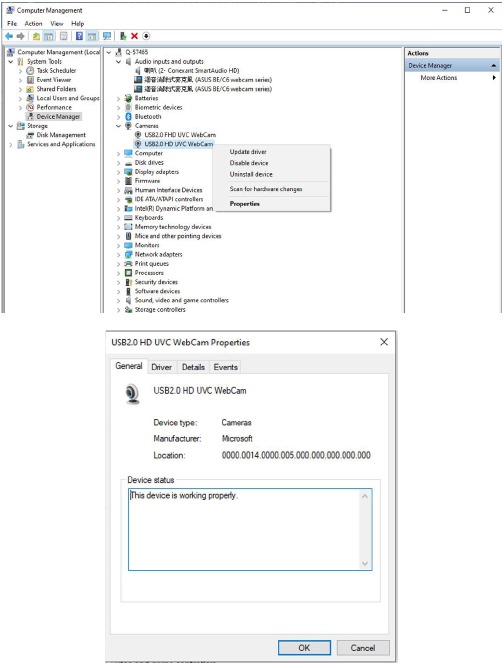Expand More Actions submenu arrow

click(x=494, y=78)
